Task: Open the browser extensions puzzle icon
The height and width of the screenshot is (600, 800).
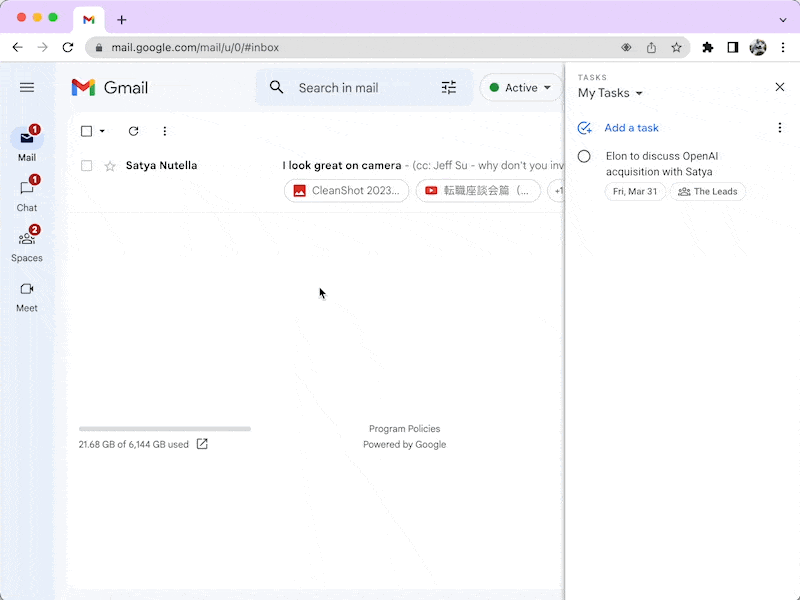Action: (x=708, y=47)
